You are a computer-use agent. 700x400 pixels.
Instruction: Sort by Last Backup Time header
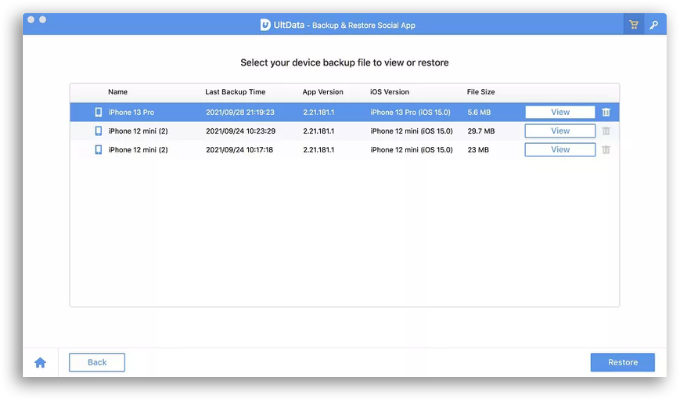coord(235,92)
